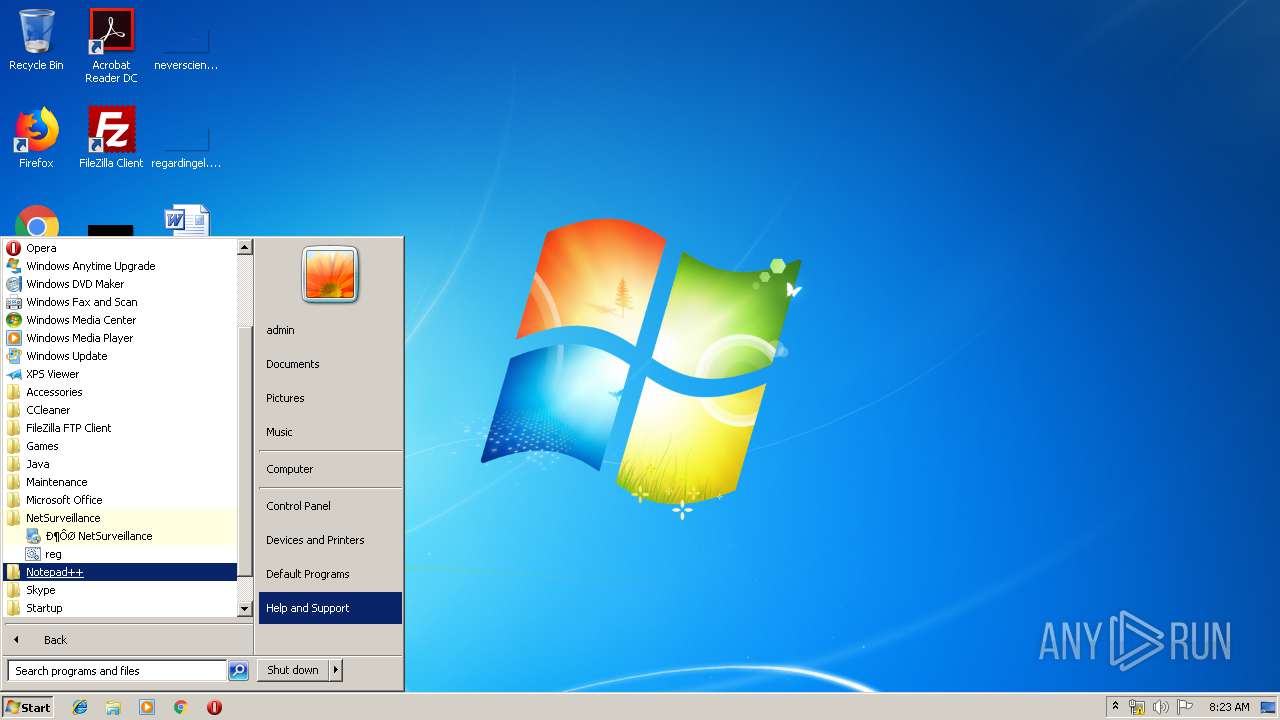
Task: Open FileZilla Client desktop shortcut
Action: 111,138
